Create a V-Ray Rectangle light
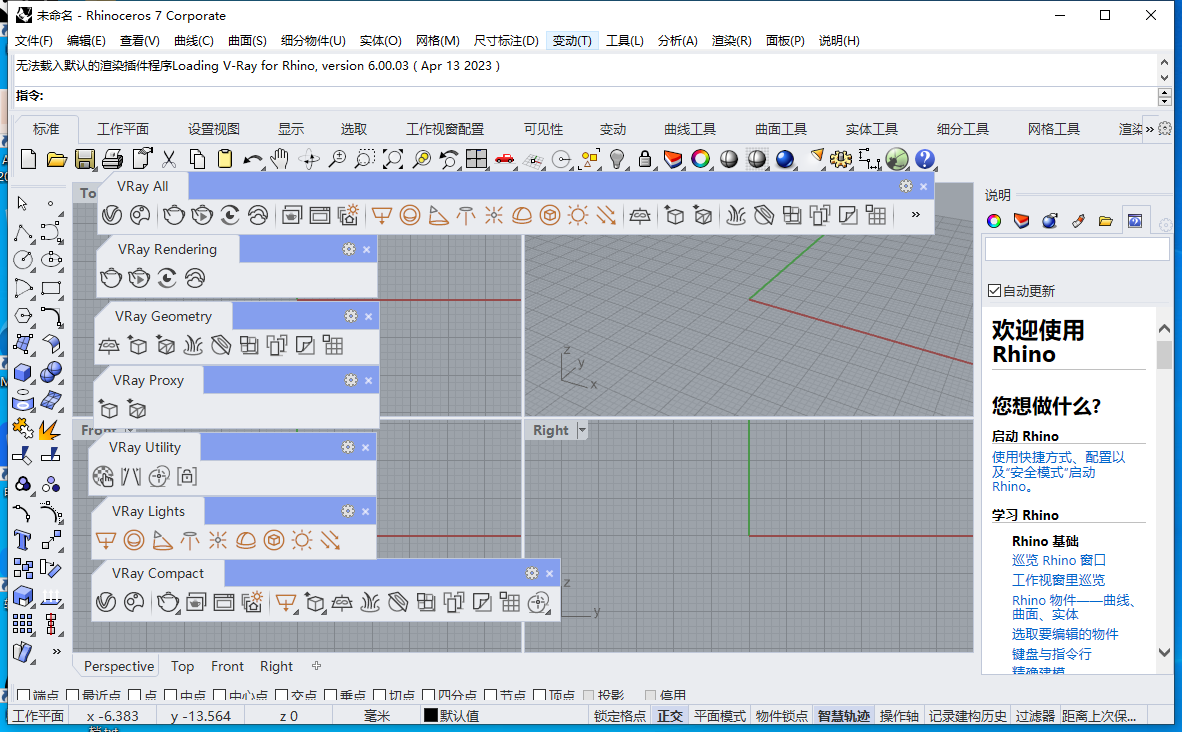The height and width of the screenshot is (732, 1182). pyautogui.click(x=108, y=540)
